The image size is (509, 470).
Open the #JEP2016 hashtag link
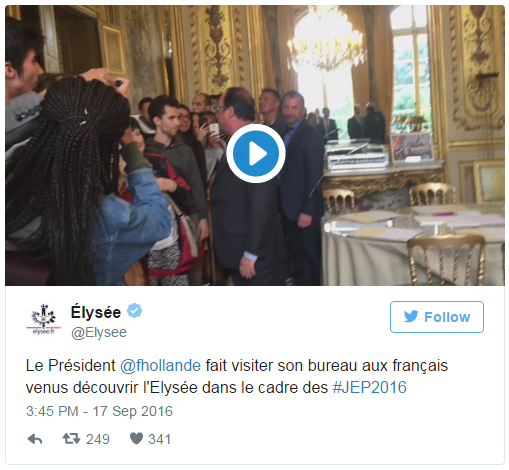[x=370, y=387]
